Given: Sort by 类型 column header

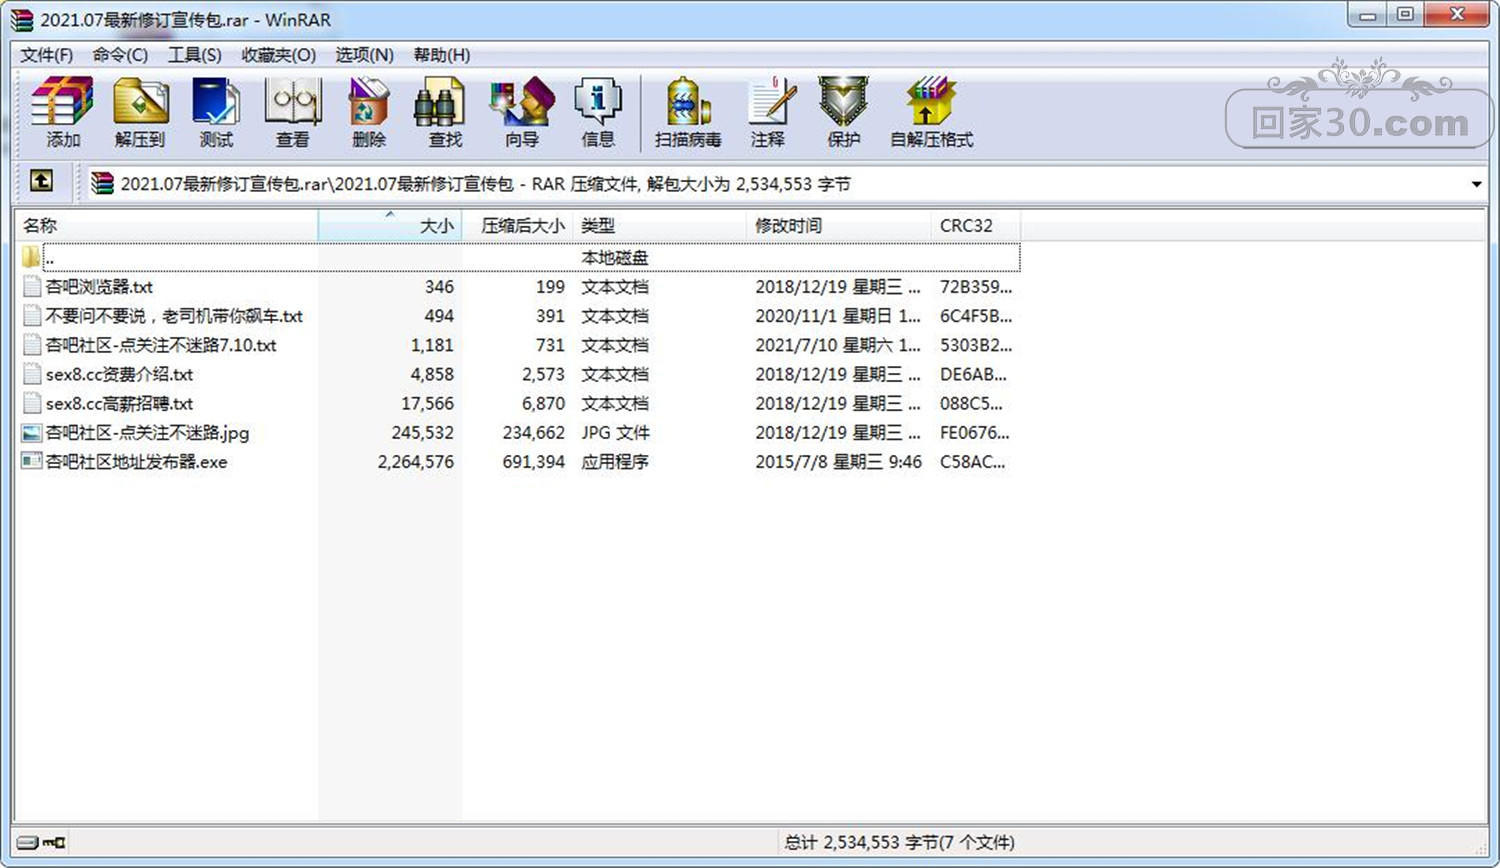Looking at the screenshot, I should pos(660,226).
